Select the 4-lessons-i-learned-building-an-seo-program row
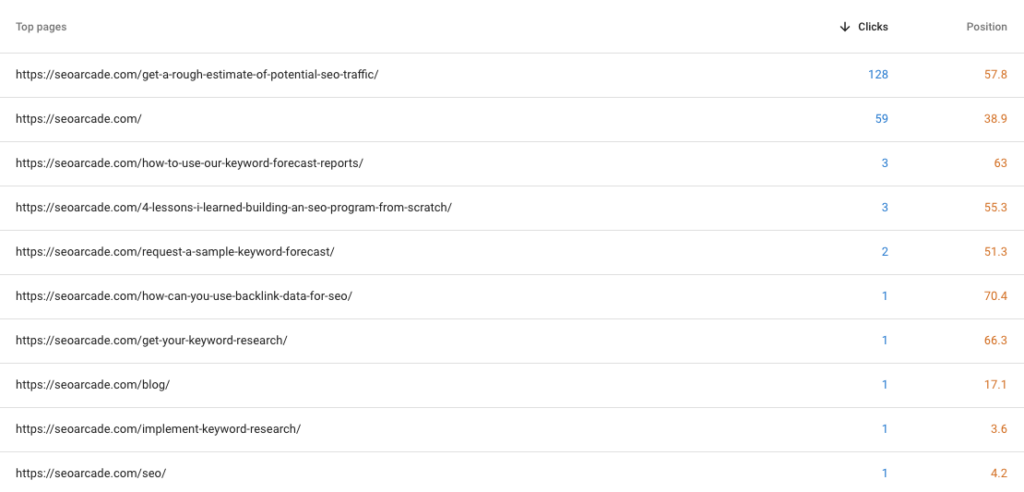The width and height of the screenshot is (1024, 492). 512,208
